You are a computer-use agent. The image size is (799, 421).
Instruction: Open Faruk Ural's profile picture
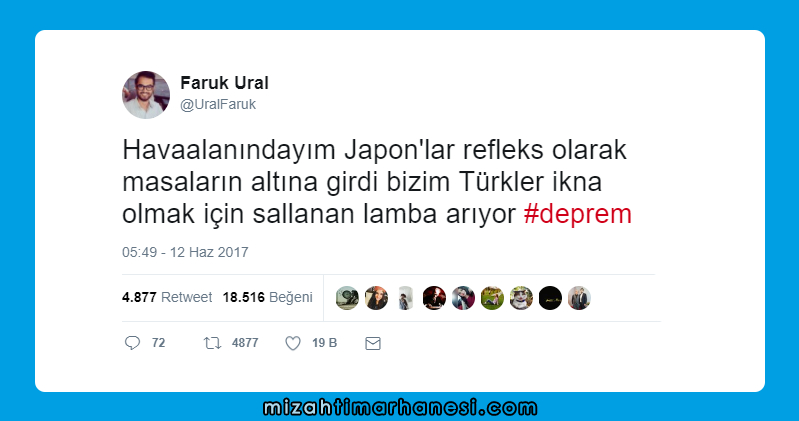[146, 95]
